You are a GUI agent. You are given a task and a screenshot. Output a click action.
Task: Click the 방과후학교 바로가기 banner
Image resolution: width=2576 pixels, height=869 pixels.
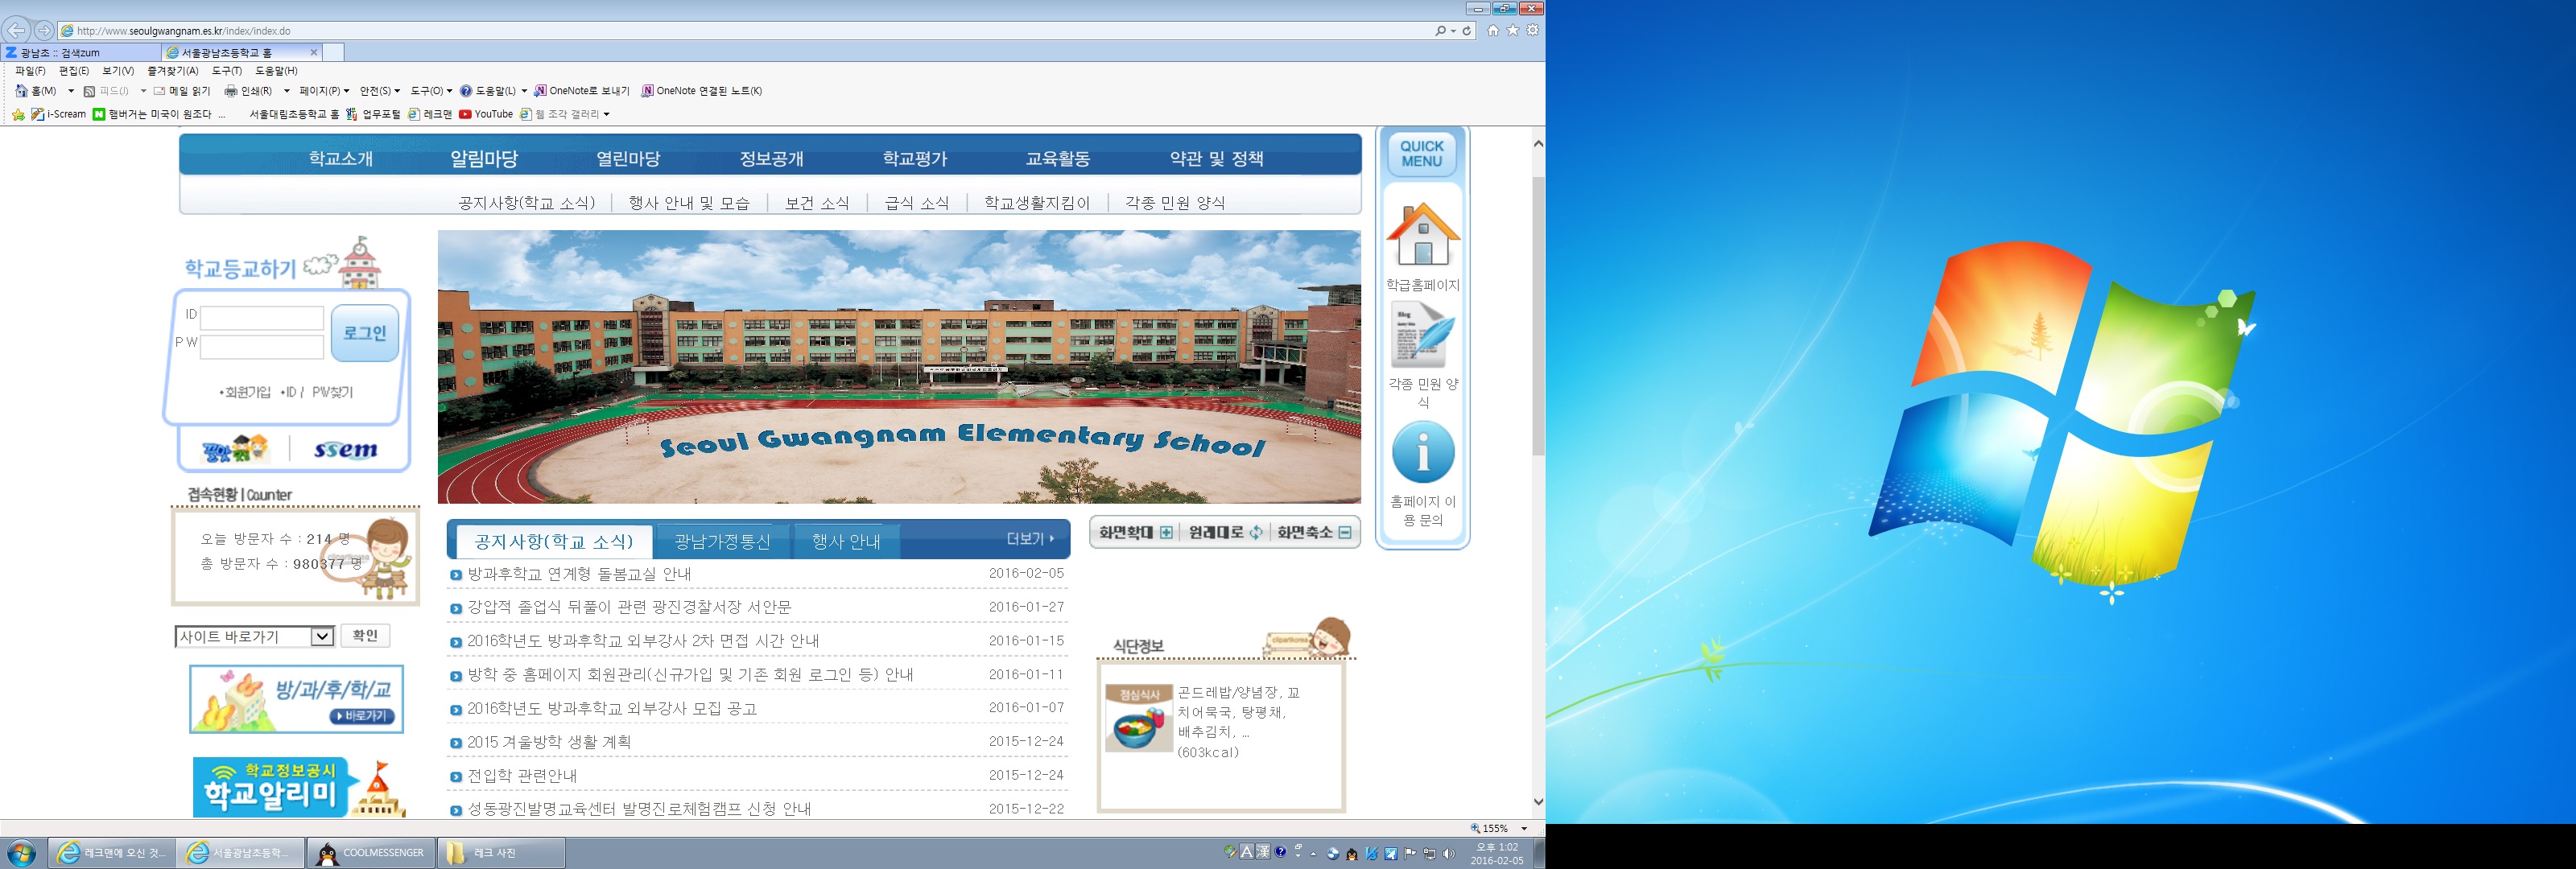pyautogui.click(x=297, y=699)
